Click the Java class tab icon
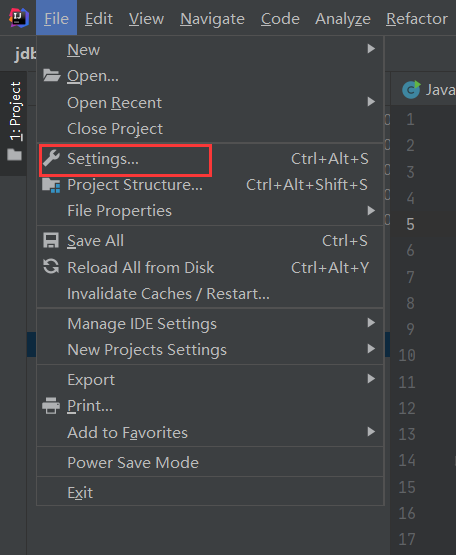 (411, 90)
